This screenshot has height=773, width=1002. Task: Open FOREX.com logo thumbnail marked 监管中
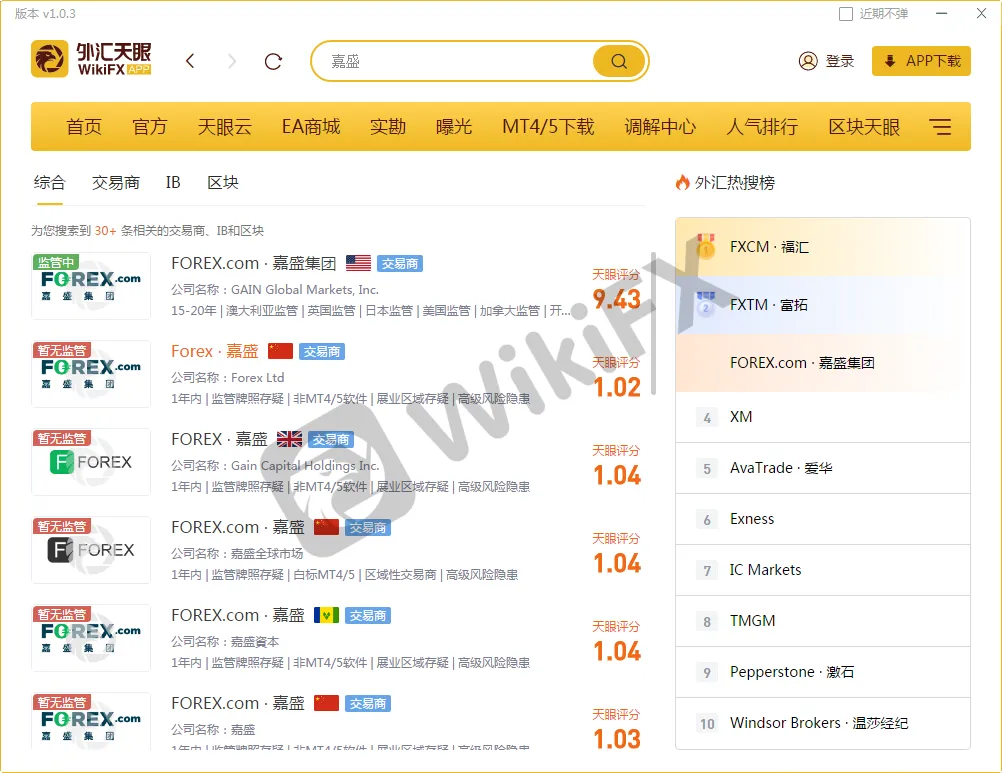click(x=91, y=286)
